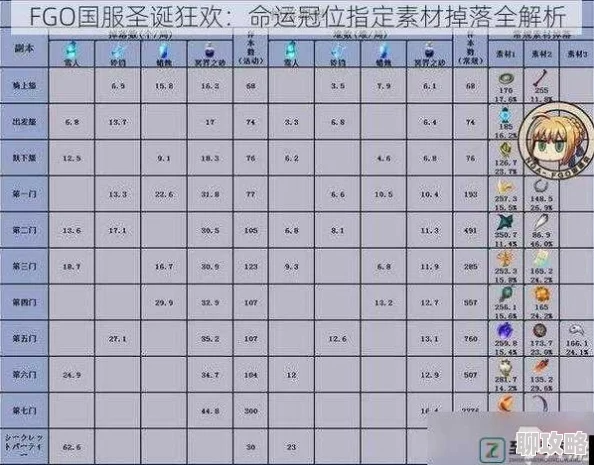Click the cell showing 13.7
Image resolution: width=594 pixels, height=465 pixels.
(x=117, y=122)
